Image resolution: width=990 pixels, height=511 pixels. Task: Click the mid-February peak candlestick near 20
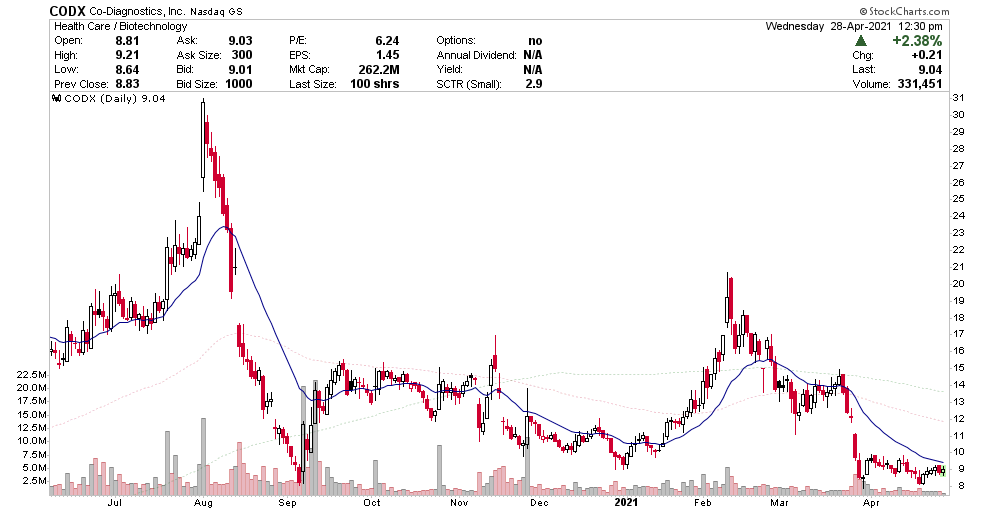click(727, 298)
